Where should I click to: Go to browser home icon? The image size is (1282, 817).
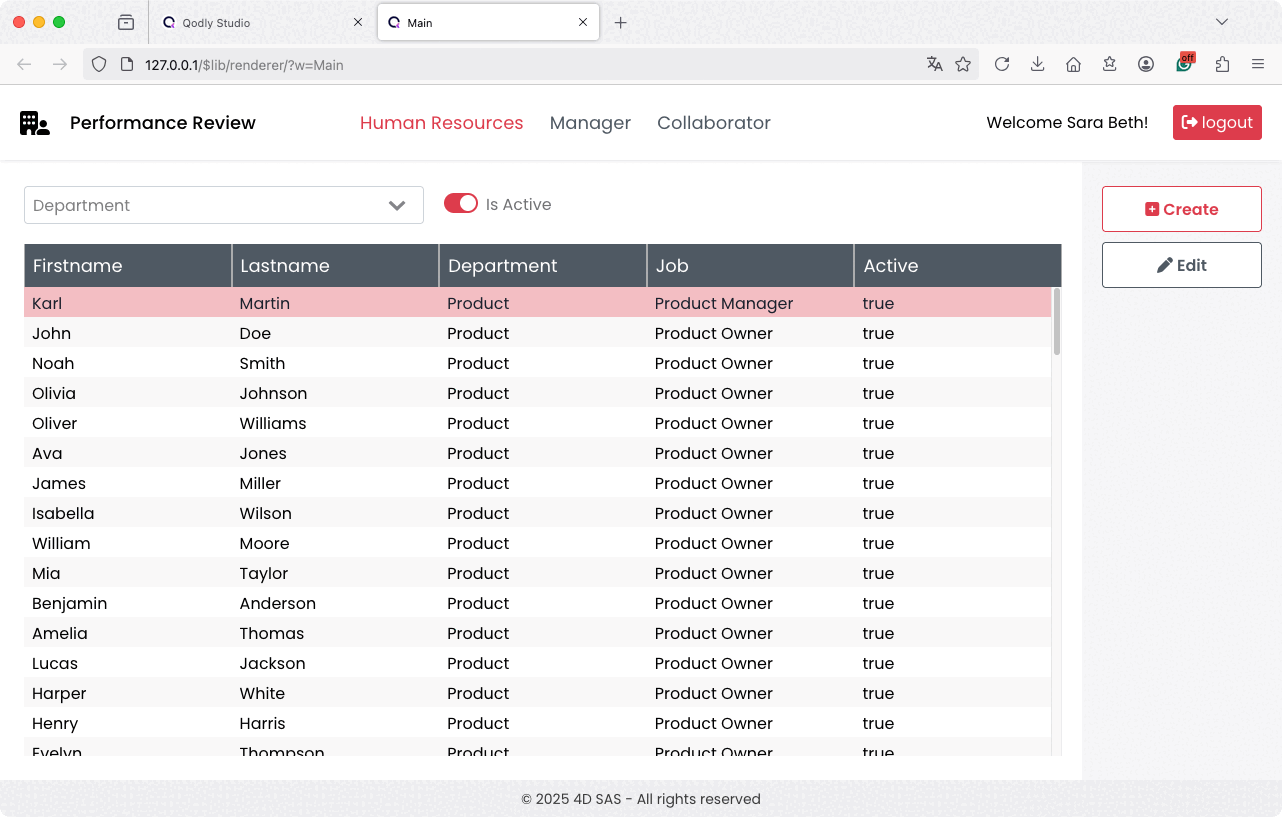[x=1073, y=64]
